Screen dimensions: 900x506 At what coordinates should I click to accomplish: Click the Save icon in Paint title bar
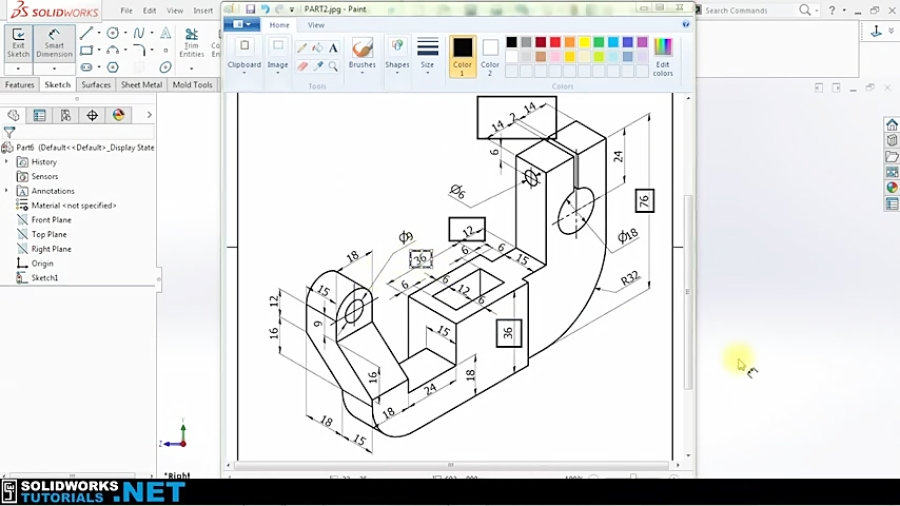click(x=250, y=9)
